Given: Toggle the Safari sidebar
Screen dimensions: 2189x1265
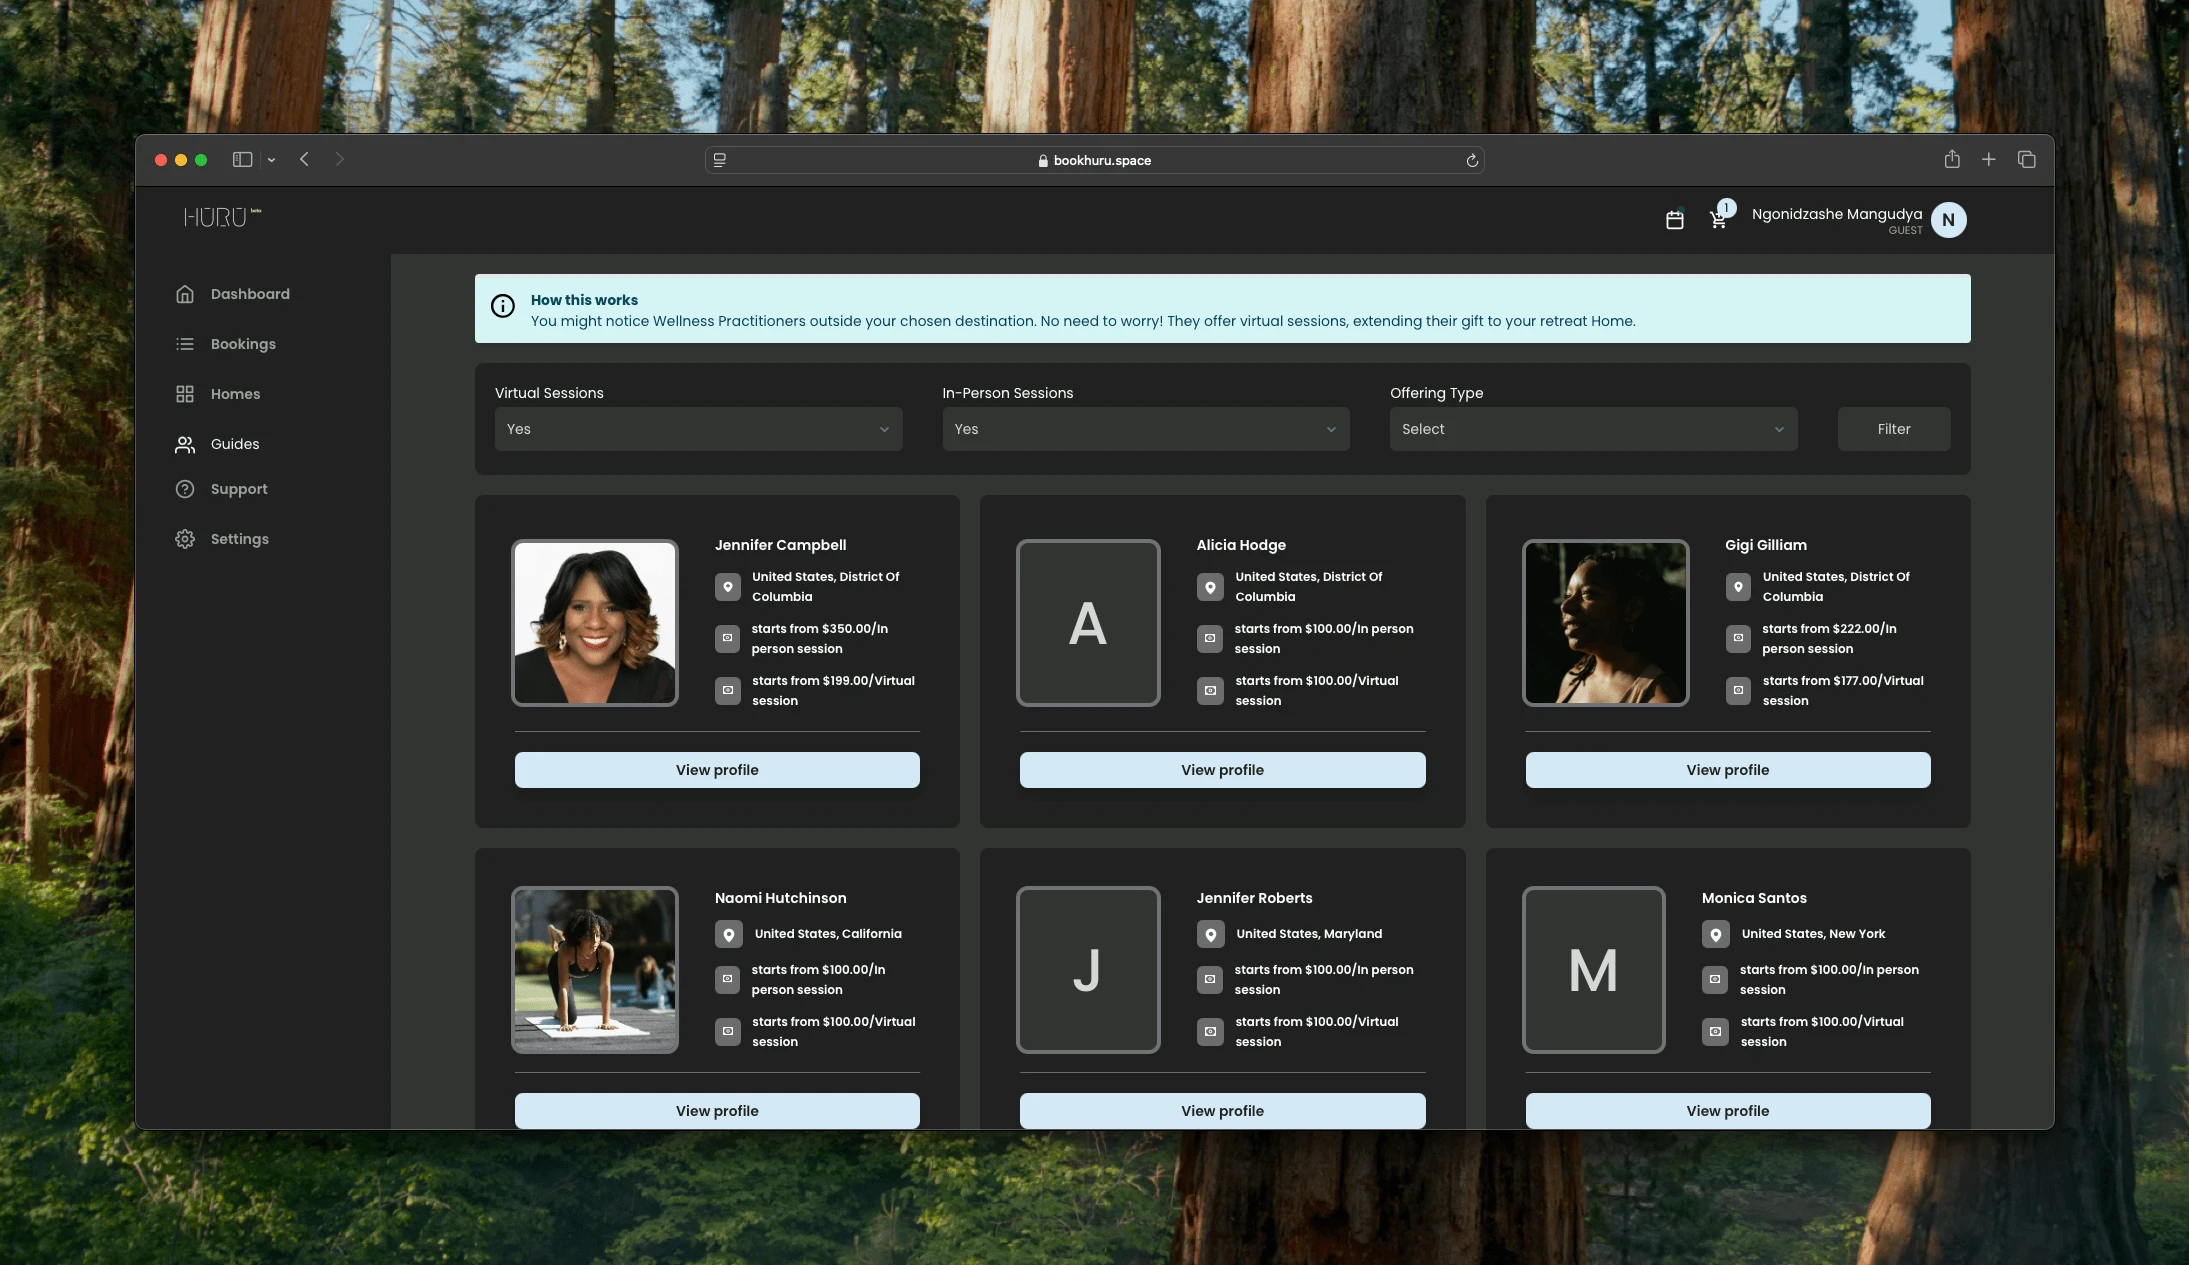Looking at the screenshot, I should (x=242, y=160).
